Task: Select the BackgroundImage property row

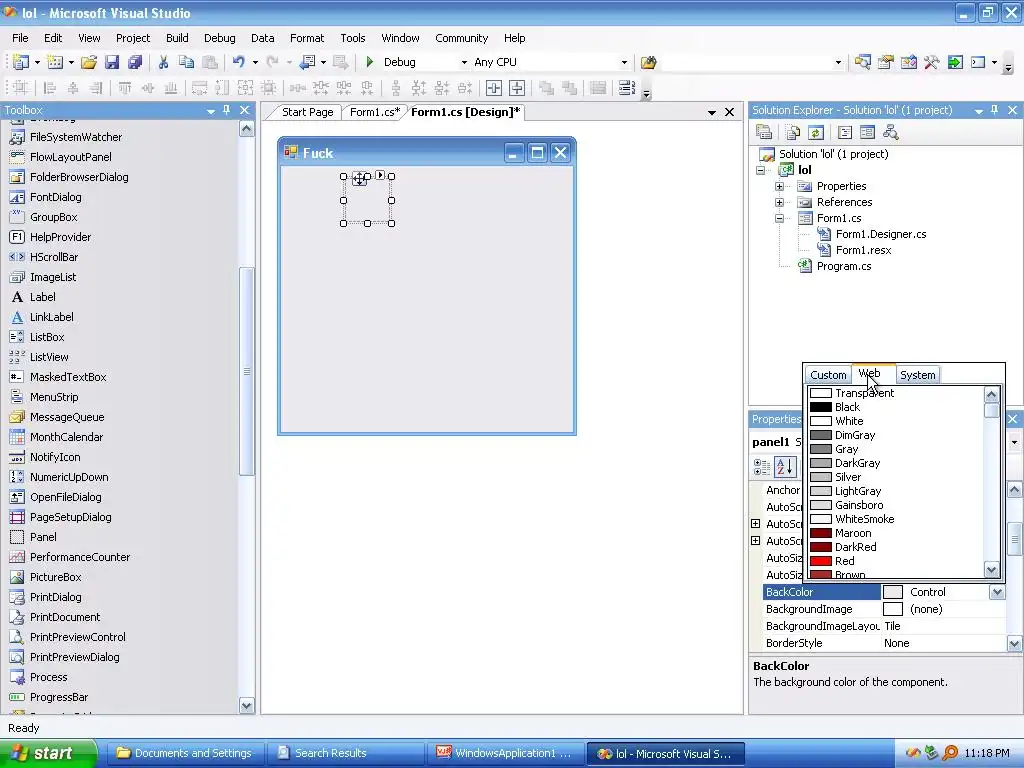Action: pos(884,609)
